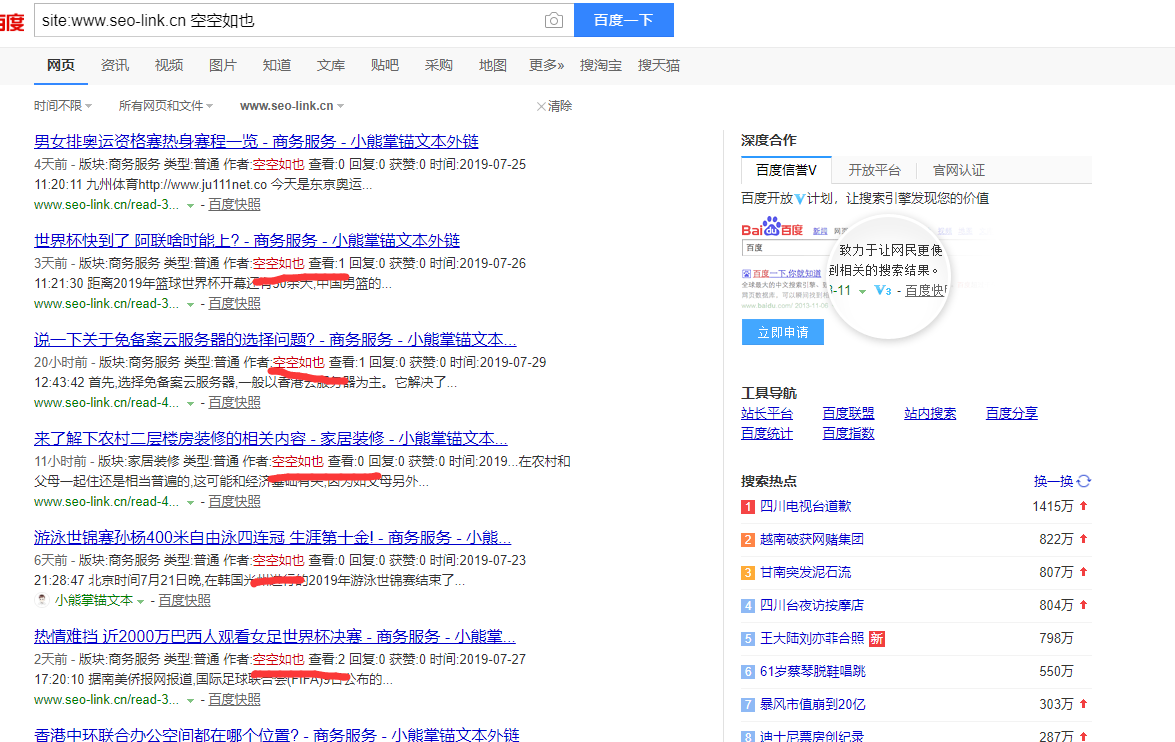This screenshot has height=742, width=1175.
Task: Open the 百度分享 tool link
Action: [x=1012, y=413]
